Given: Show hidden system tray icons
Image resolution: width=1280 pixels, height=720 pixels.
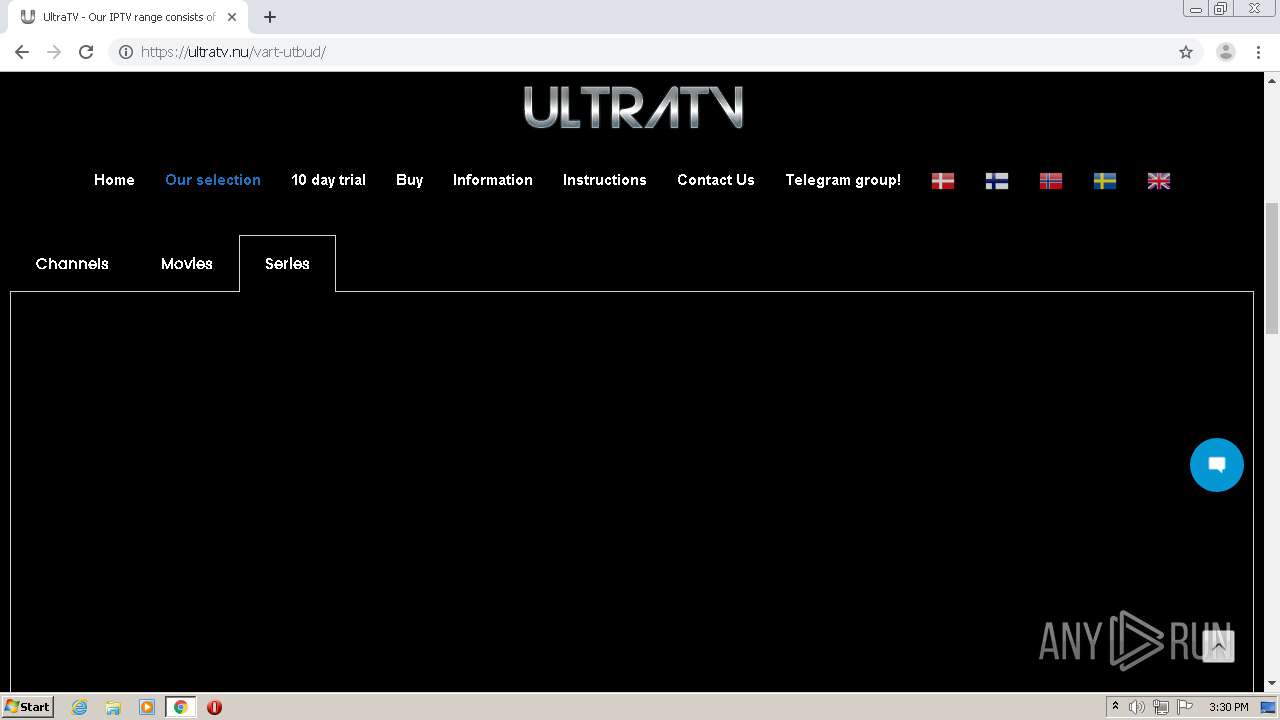Looking at the screenshot, I should point(1115,707).
